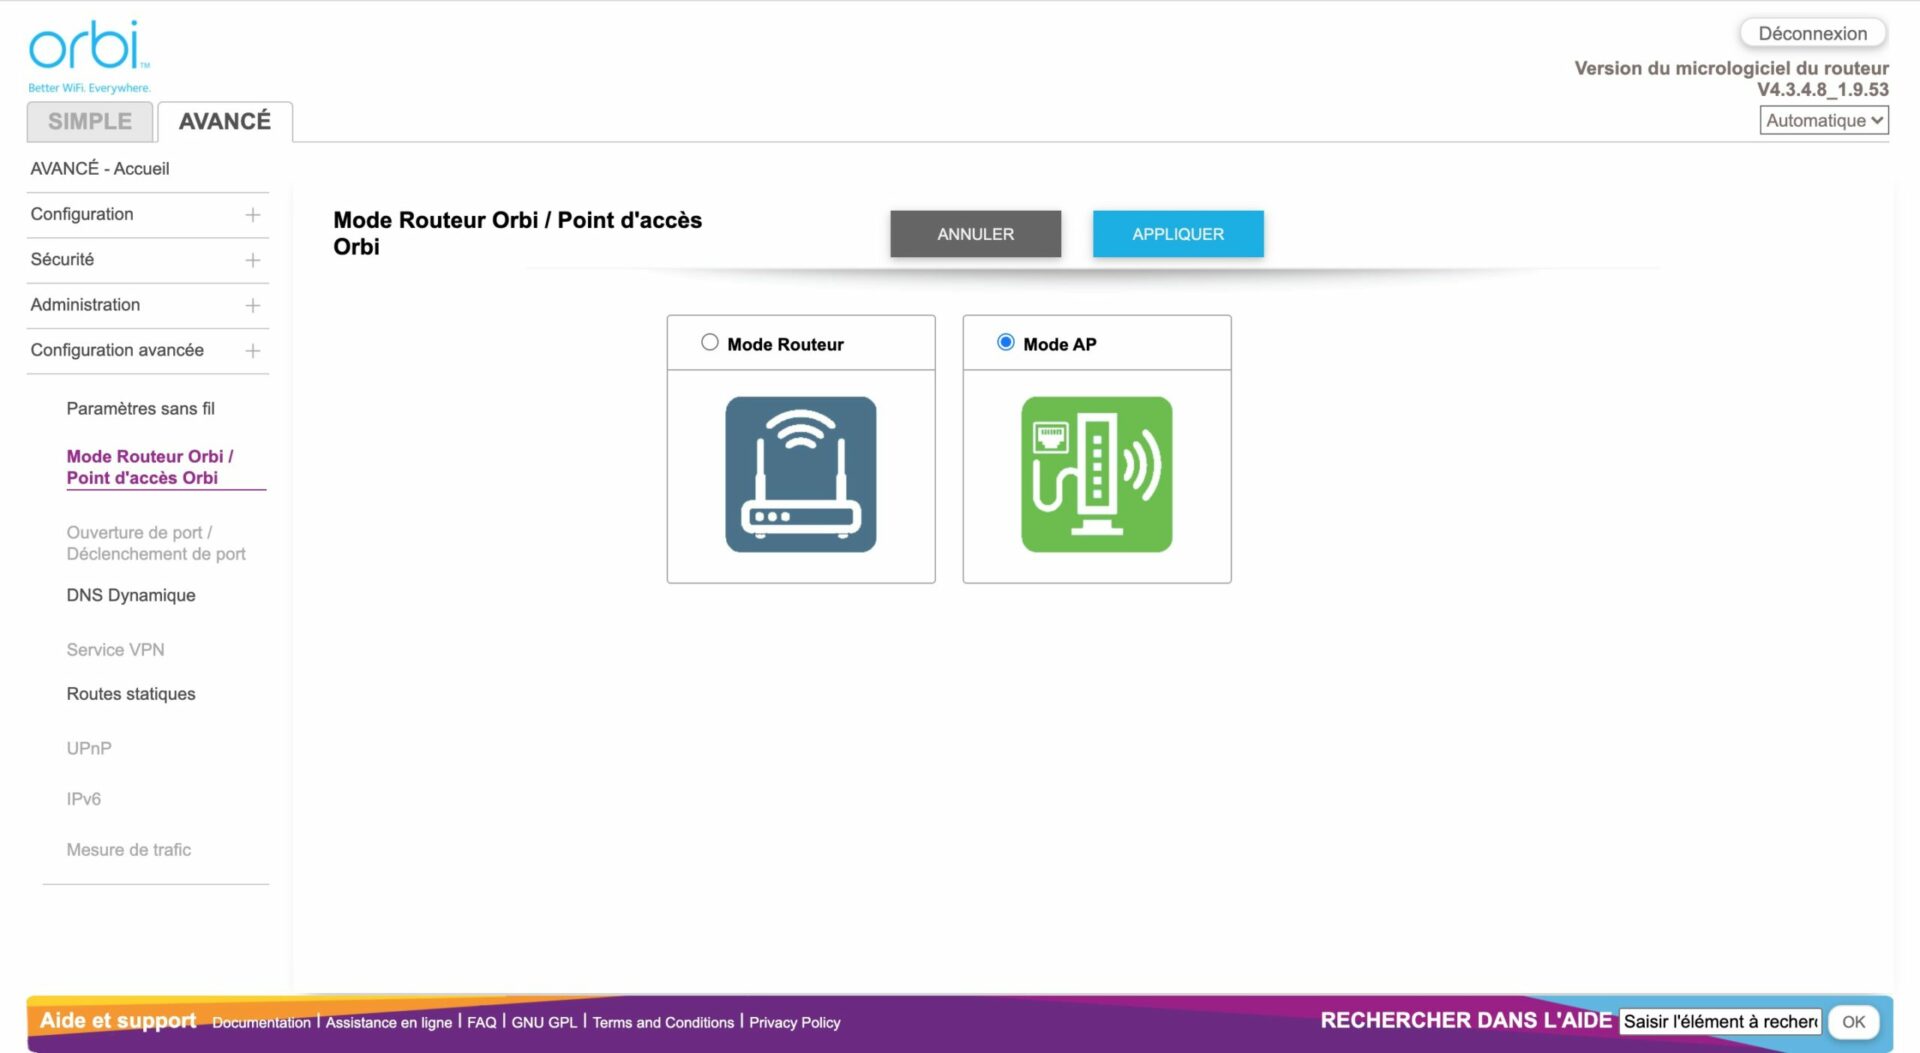Switch to the AVANCÉ tab

pos(225,121)
